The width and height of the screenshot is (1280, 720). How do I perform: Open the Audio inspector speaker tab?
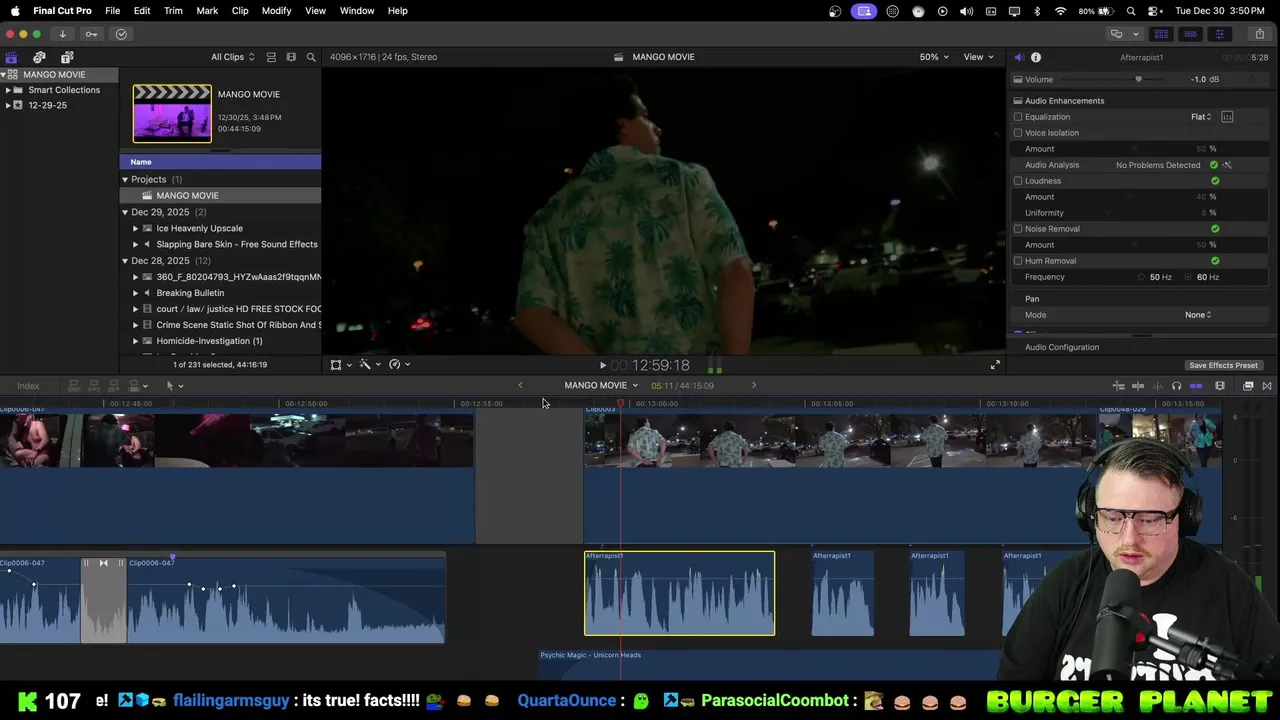tap(1018, 57)
